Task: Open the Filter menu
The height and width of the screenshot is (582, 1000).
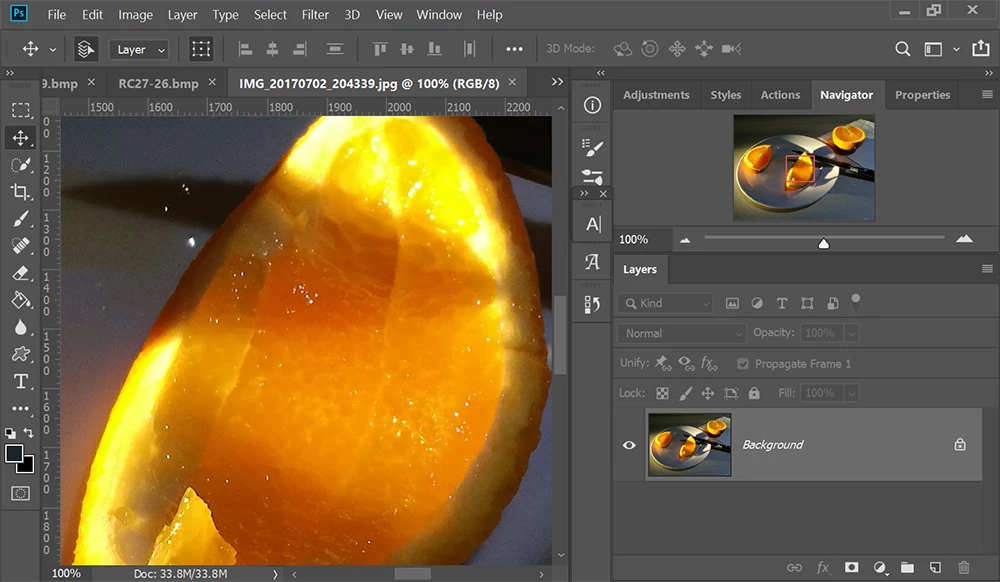Action: pos(315,15)
